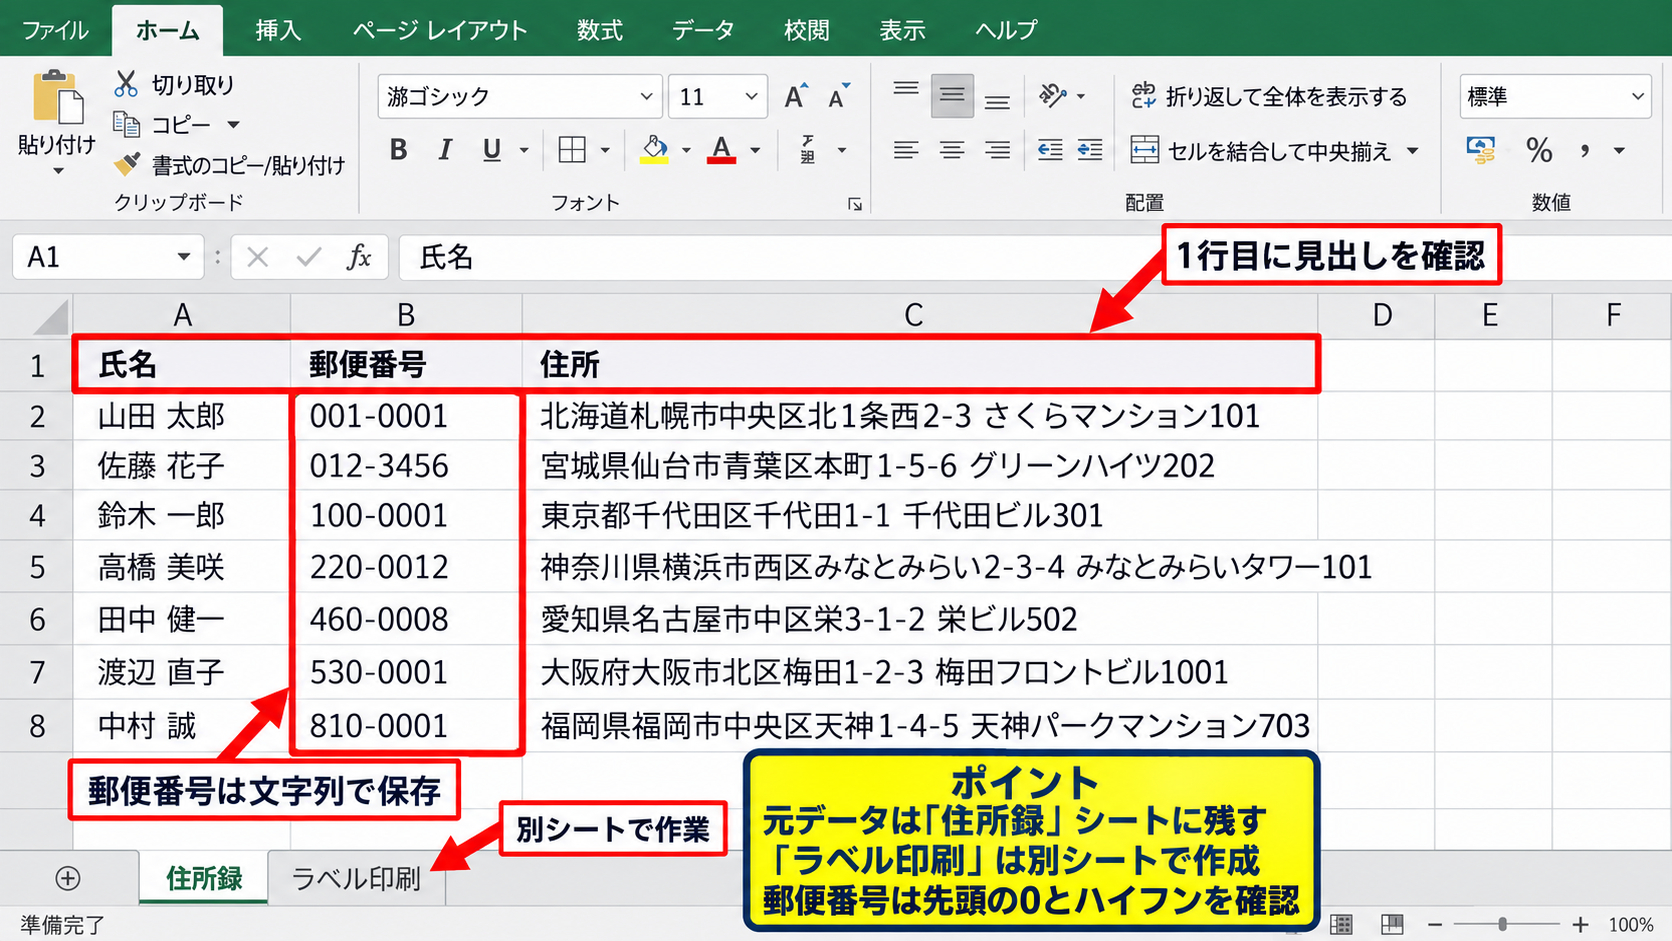This screenshot has height=941, width=1672.
Task: Open the ラベル印刷 sheet tab
Action: (x=355, y=878)
